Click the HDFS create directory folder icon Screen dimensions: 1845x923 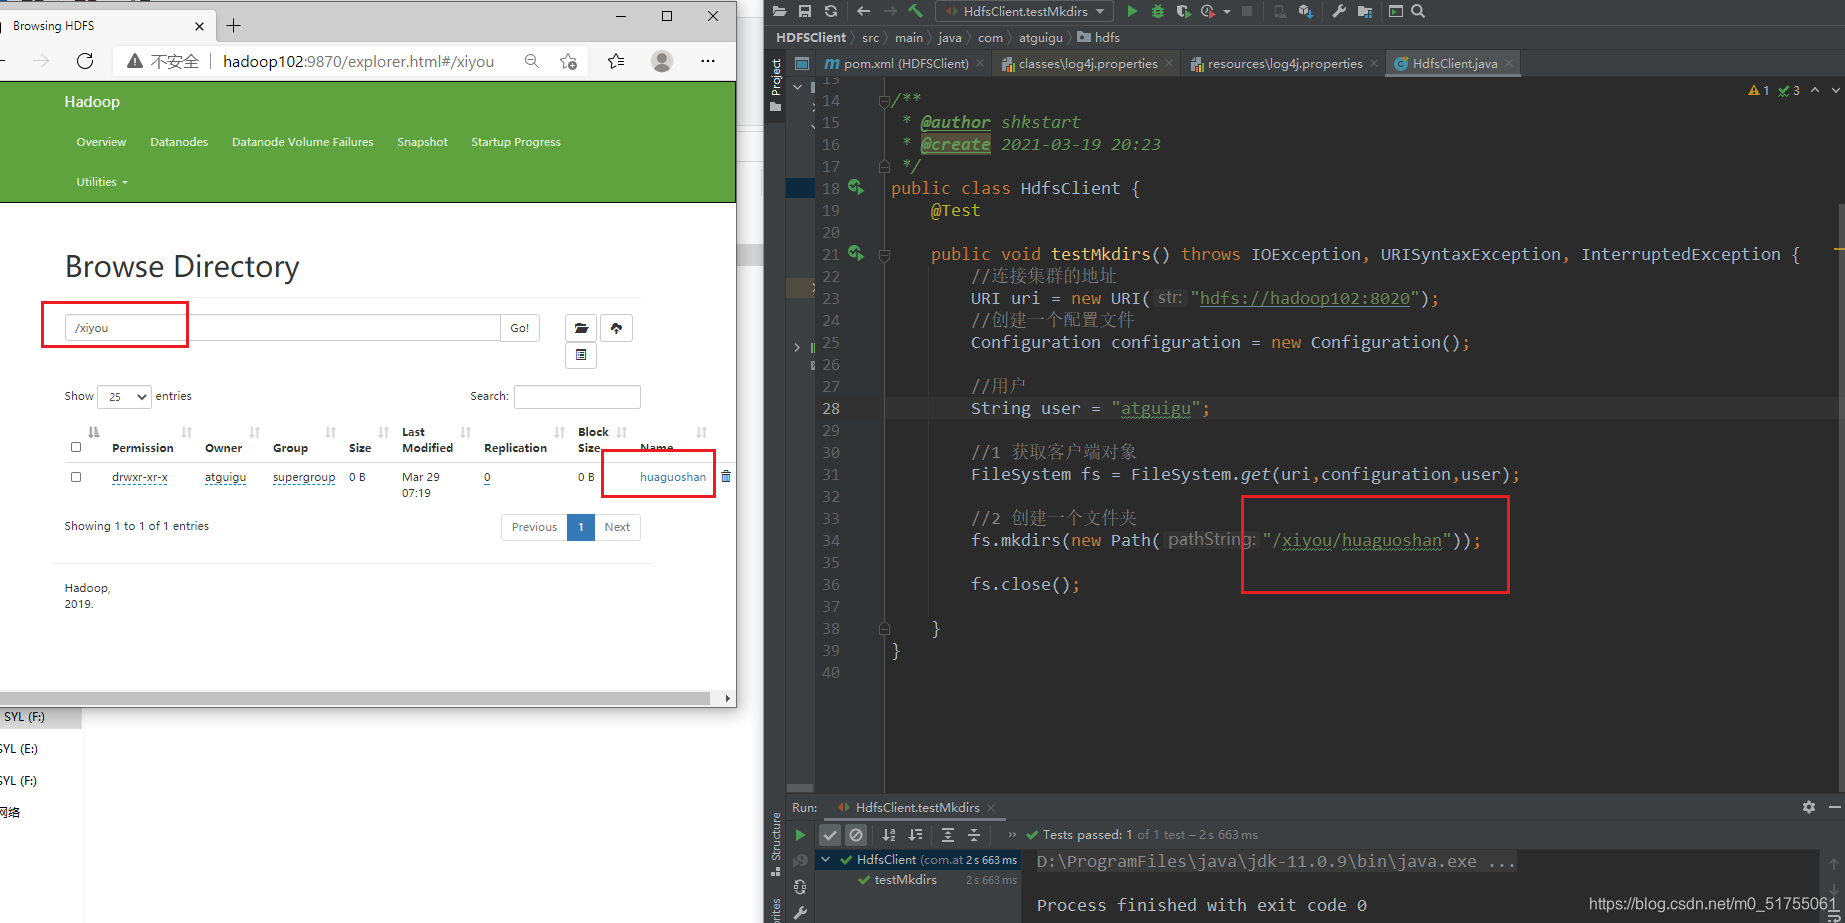581,328
